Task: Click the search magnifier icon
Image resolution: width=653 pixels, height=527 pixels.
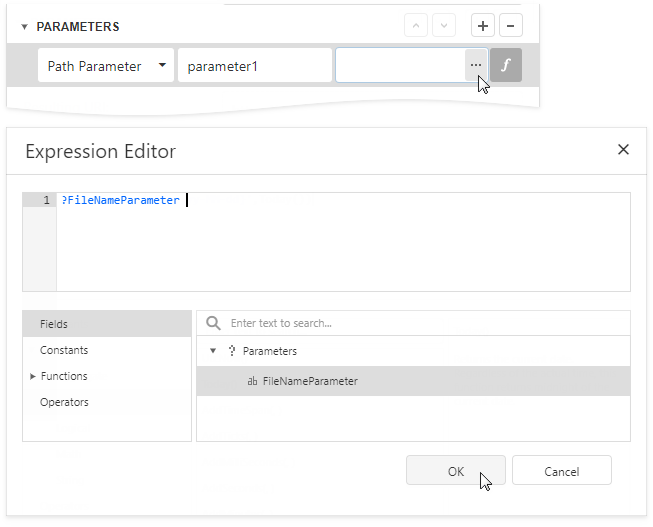Action: tap(213, 323)
